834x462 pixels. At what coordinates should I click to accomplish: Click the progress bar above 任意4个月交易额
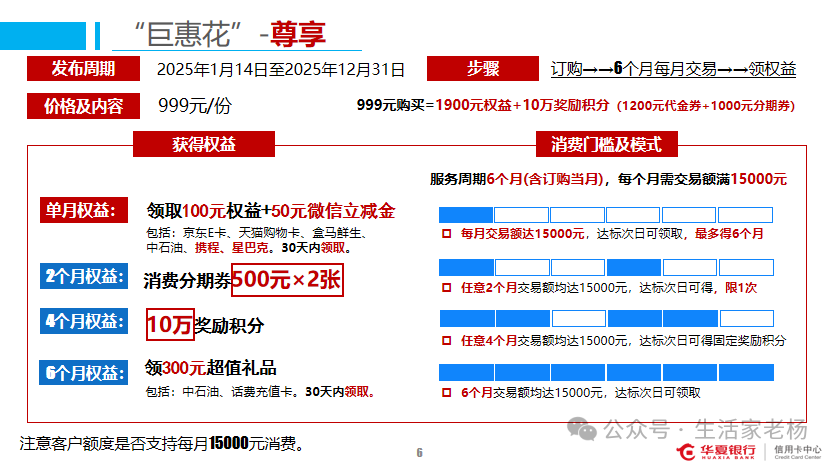(x=606, y=318)
